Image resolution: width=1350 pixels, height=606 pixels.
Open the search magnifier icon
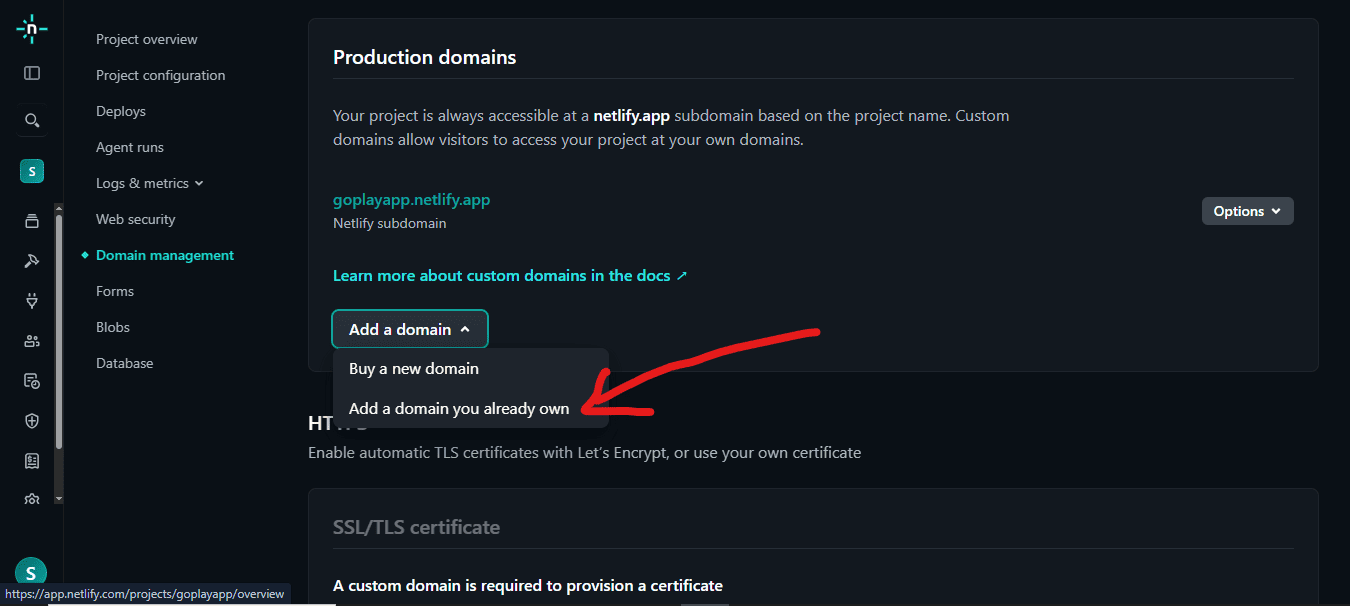tap(32, 121)
